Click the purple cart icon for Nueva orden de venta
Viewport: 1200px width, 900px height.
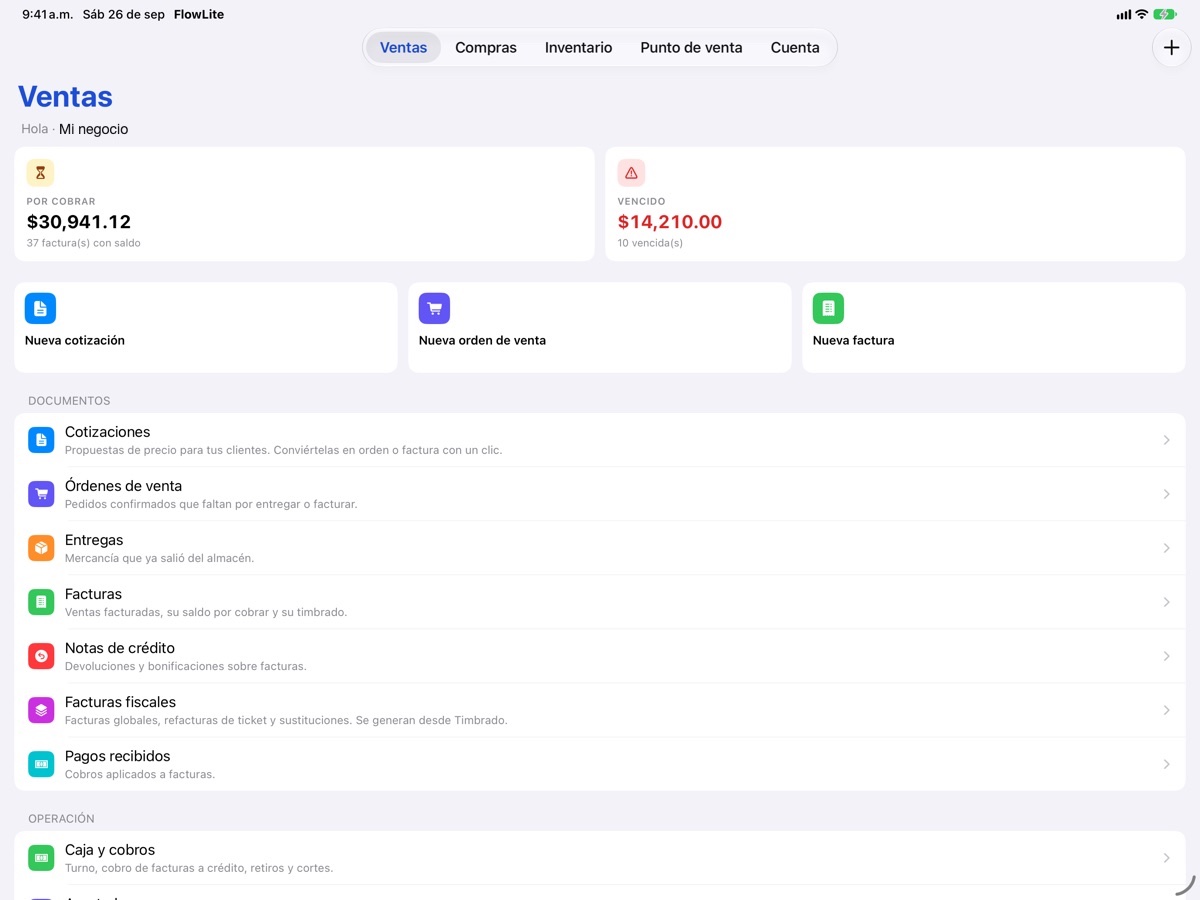click(434, 308)
